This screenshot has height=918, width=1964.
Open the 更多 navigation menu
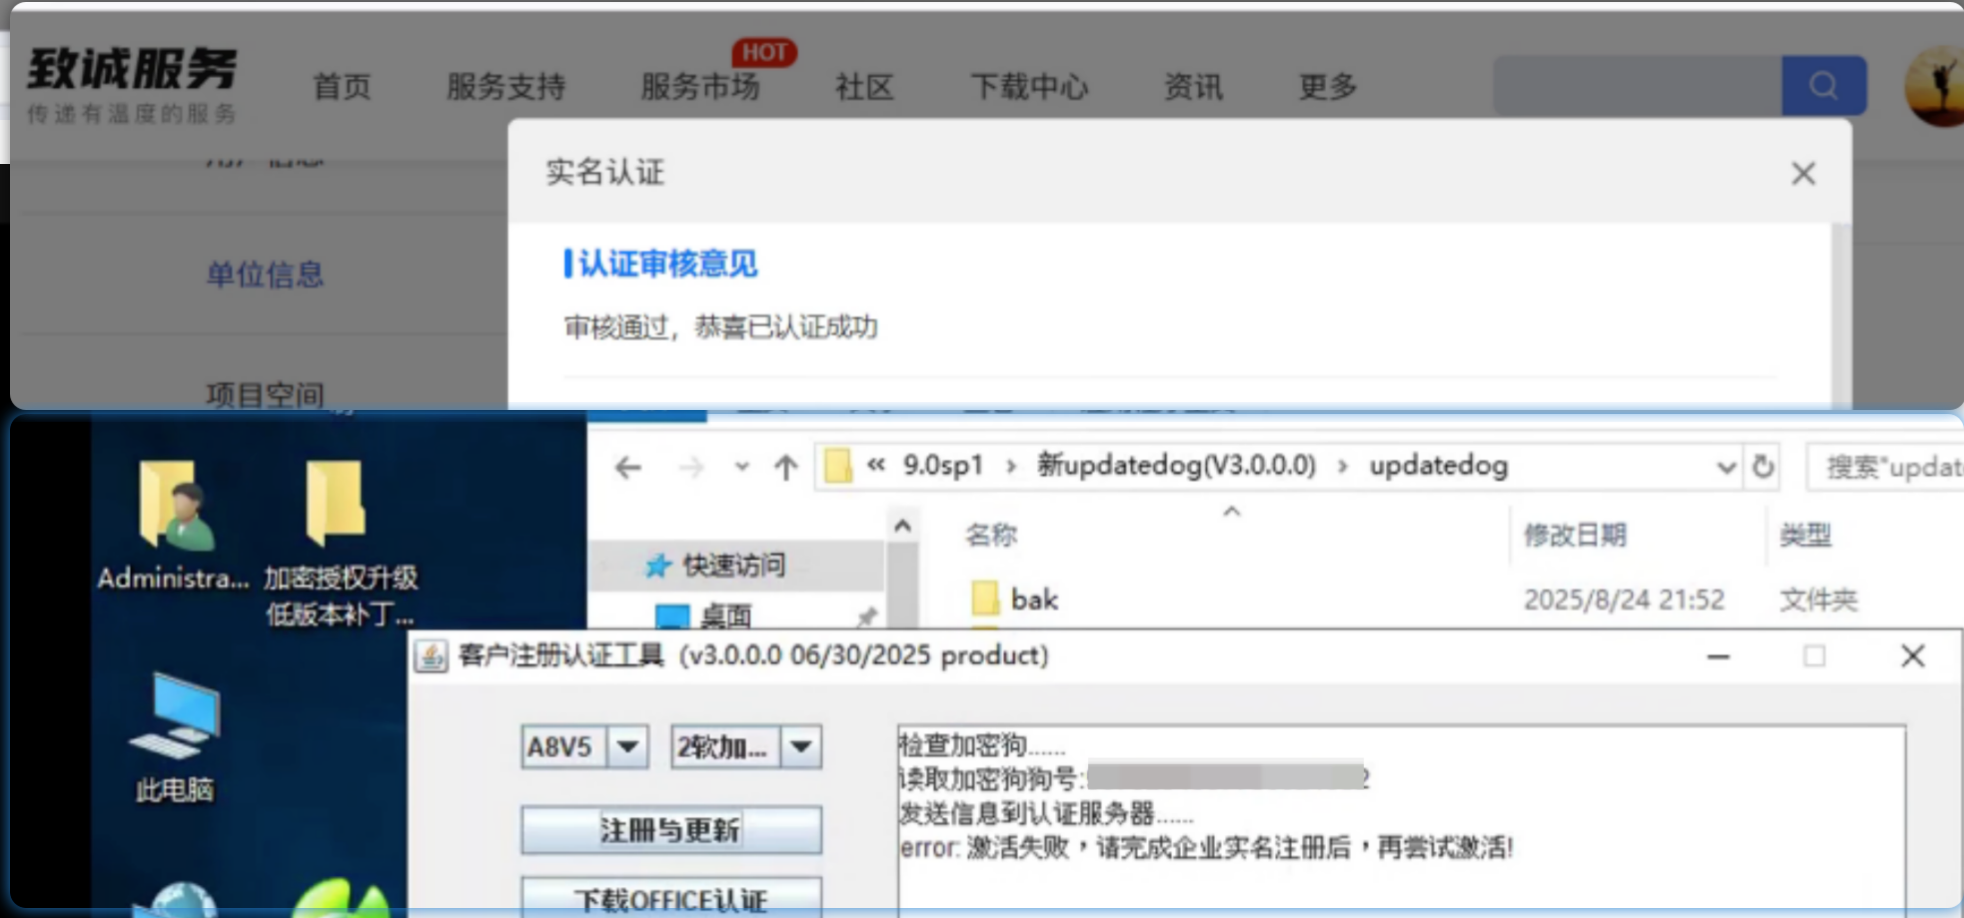pyautogui.click(x=1328, y=87)
